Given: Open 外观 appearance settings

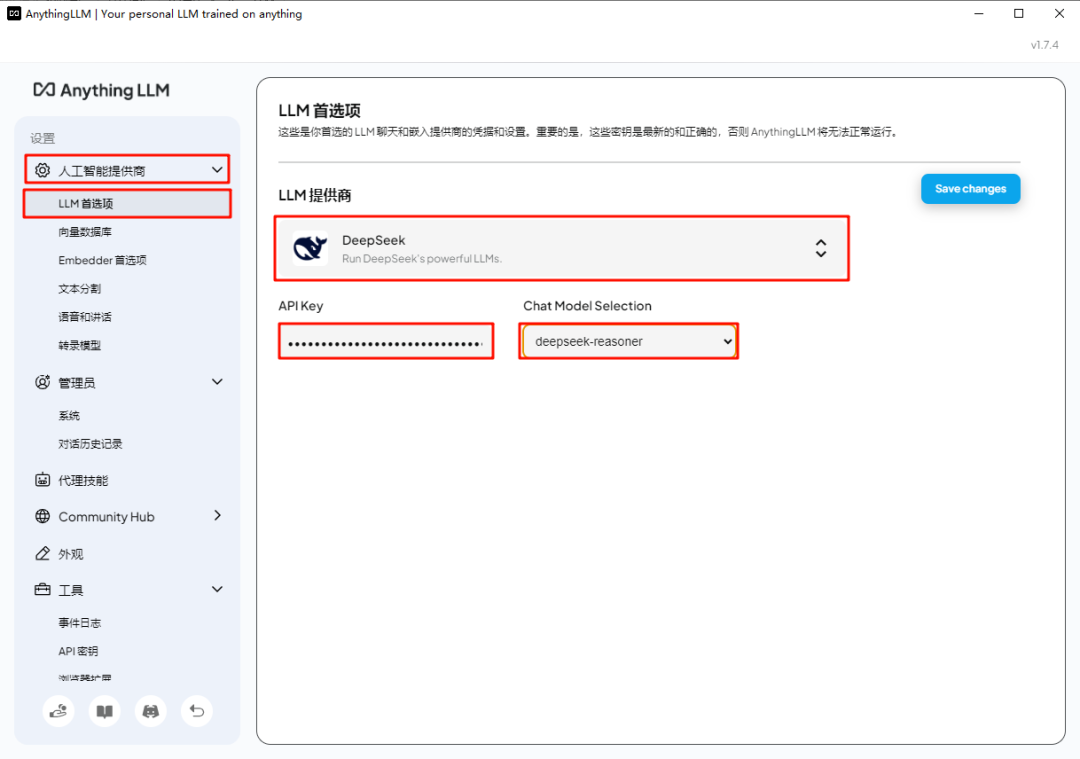Looking at the screenshot, I should tap(71, 554).
